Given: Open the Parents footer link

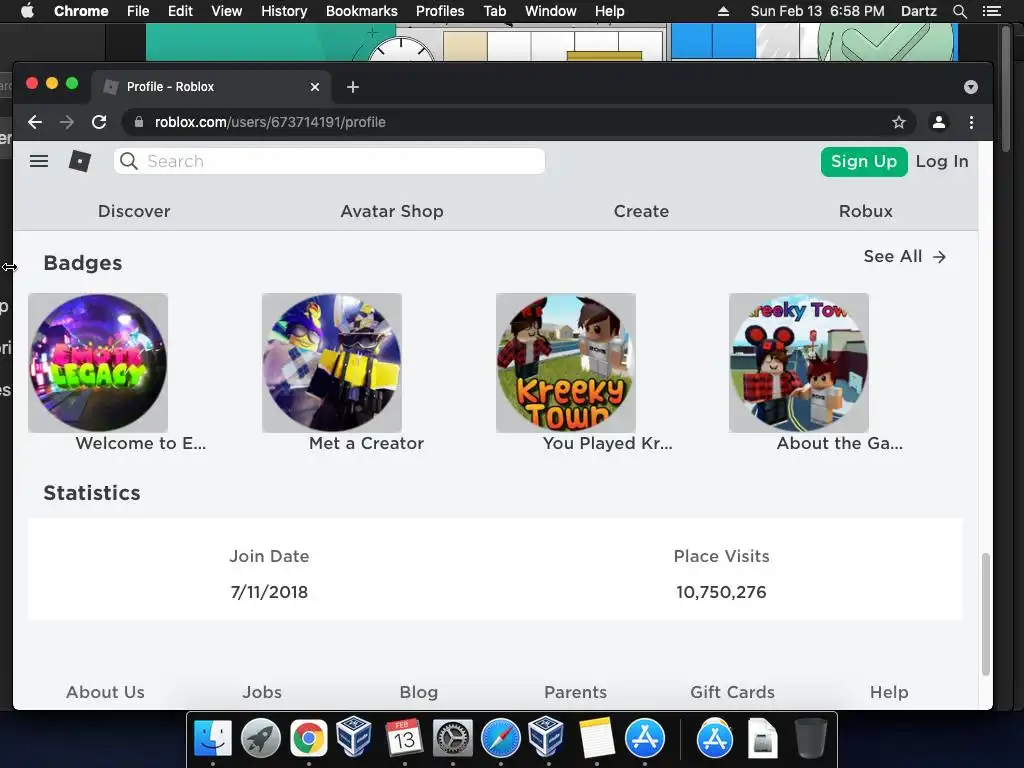Looking at the screenshot, I should (x=575, y=692).
